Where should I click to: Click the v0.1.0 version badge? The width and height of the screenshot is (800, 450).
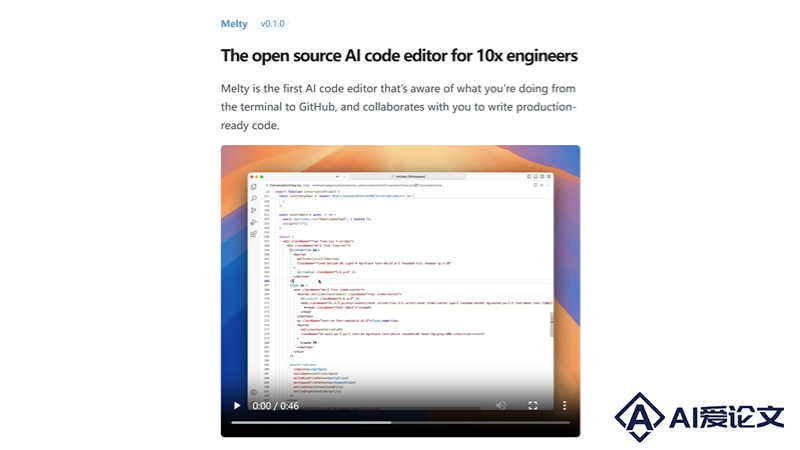[272, 23]
